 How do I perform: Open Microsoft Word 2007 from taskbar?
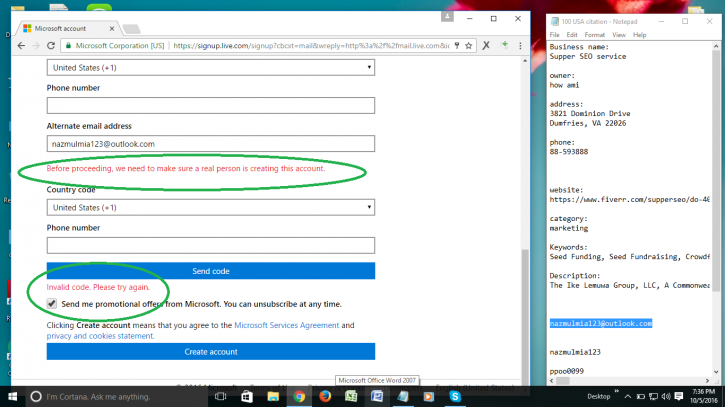pos(377,397)
